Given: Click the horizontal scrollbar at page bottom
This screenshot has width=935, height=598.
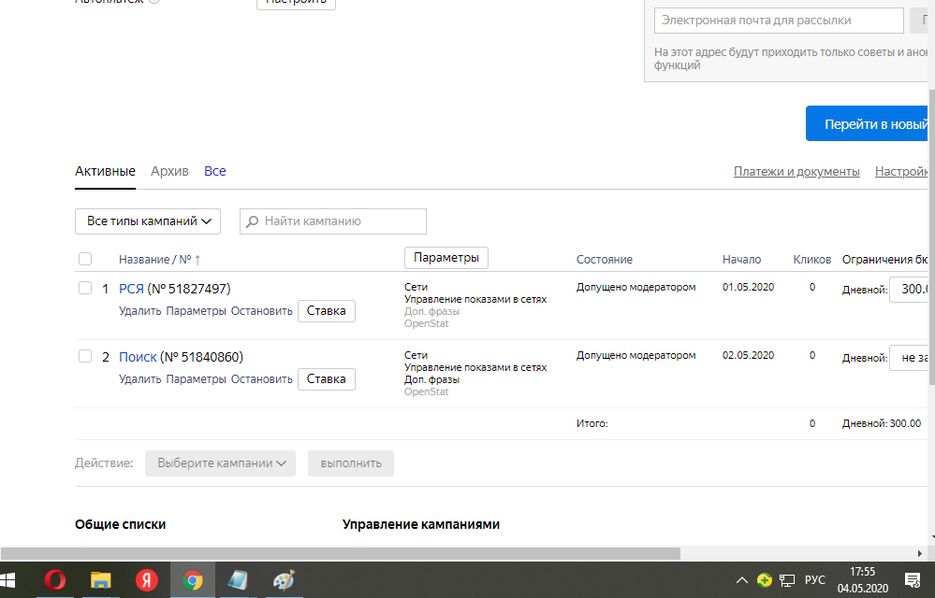Looking at the screenshot, I should coord(340,553).
